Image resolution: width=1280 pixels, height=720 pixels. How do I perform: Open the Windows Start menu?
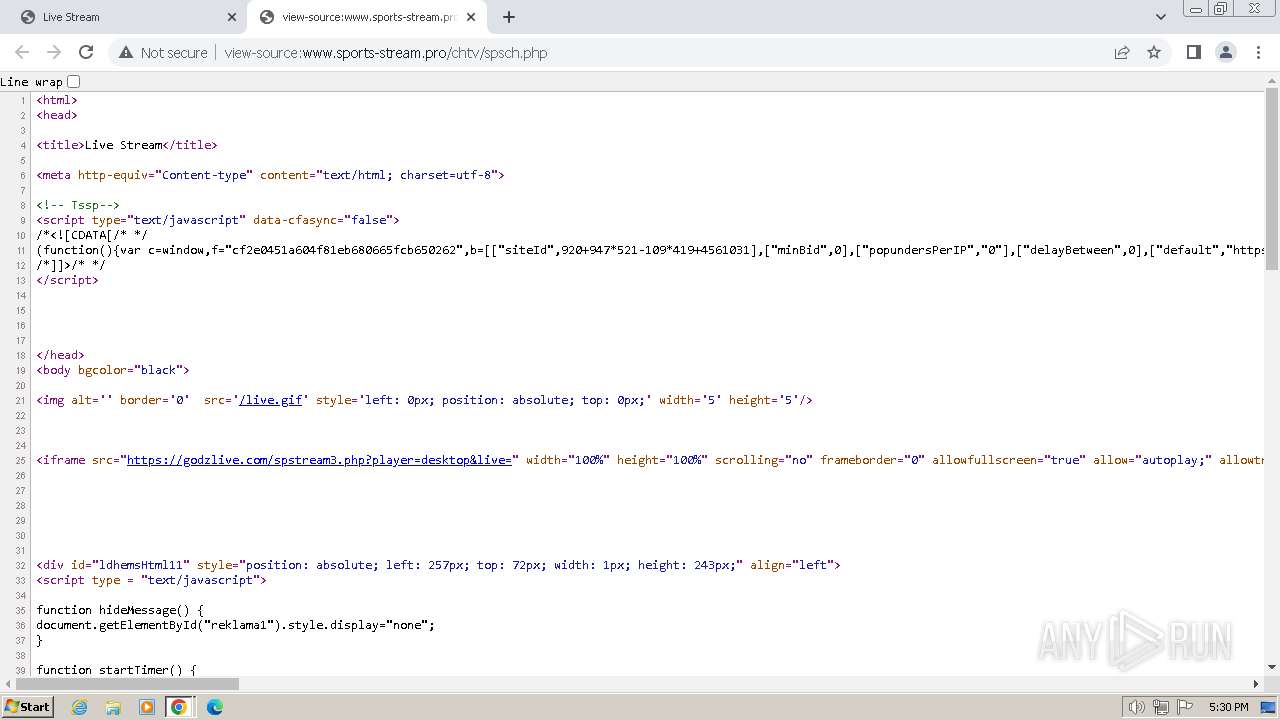pyautogui.click(x=27, y=706)
